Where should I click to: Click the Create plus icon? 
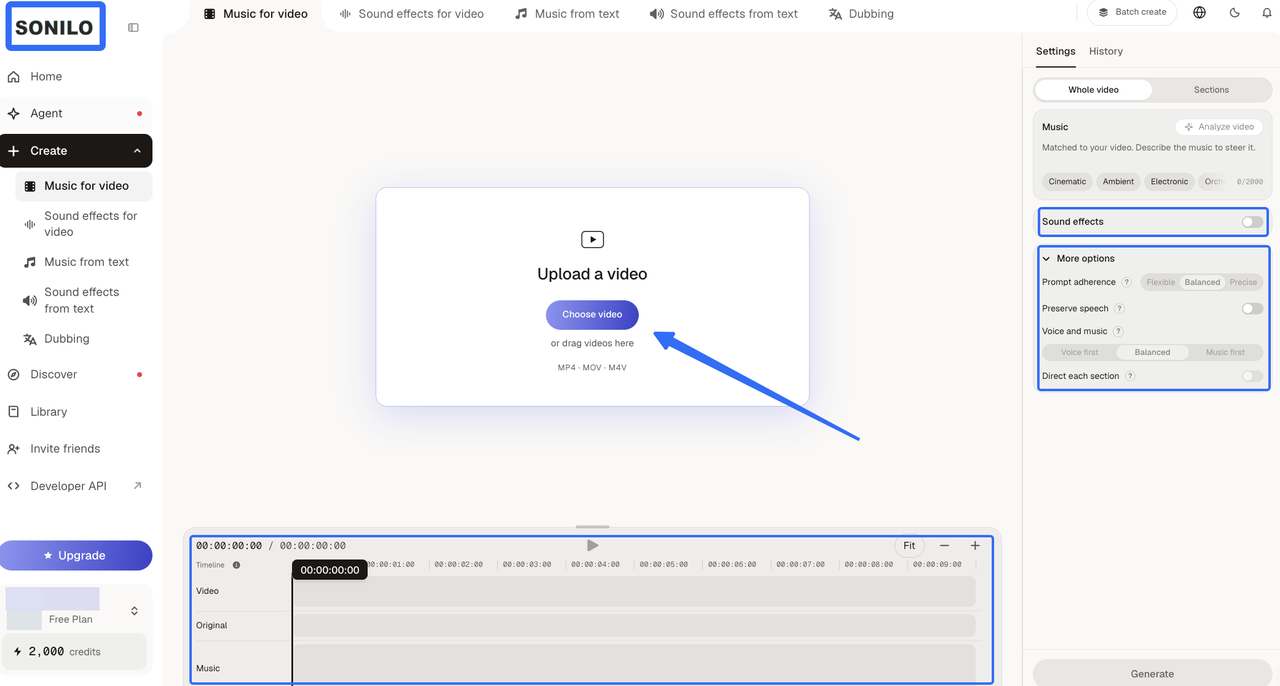(x=14, y=151)
